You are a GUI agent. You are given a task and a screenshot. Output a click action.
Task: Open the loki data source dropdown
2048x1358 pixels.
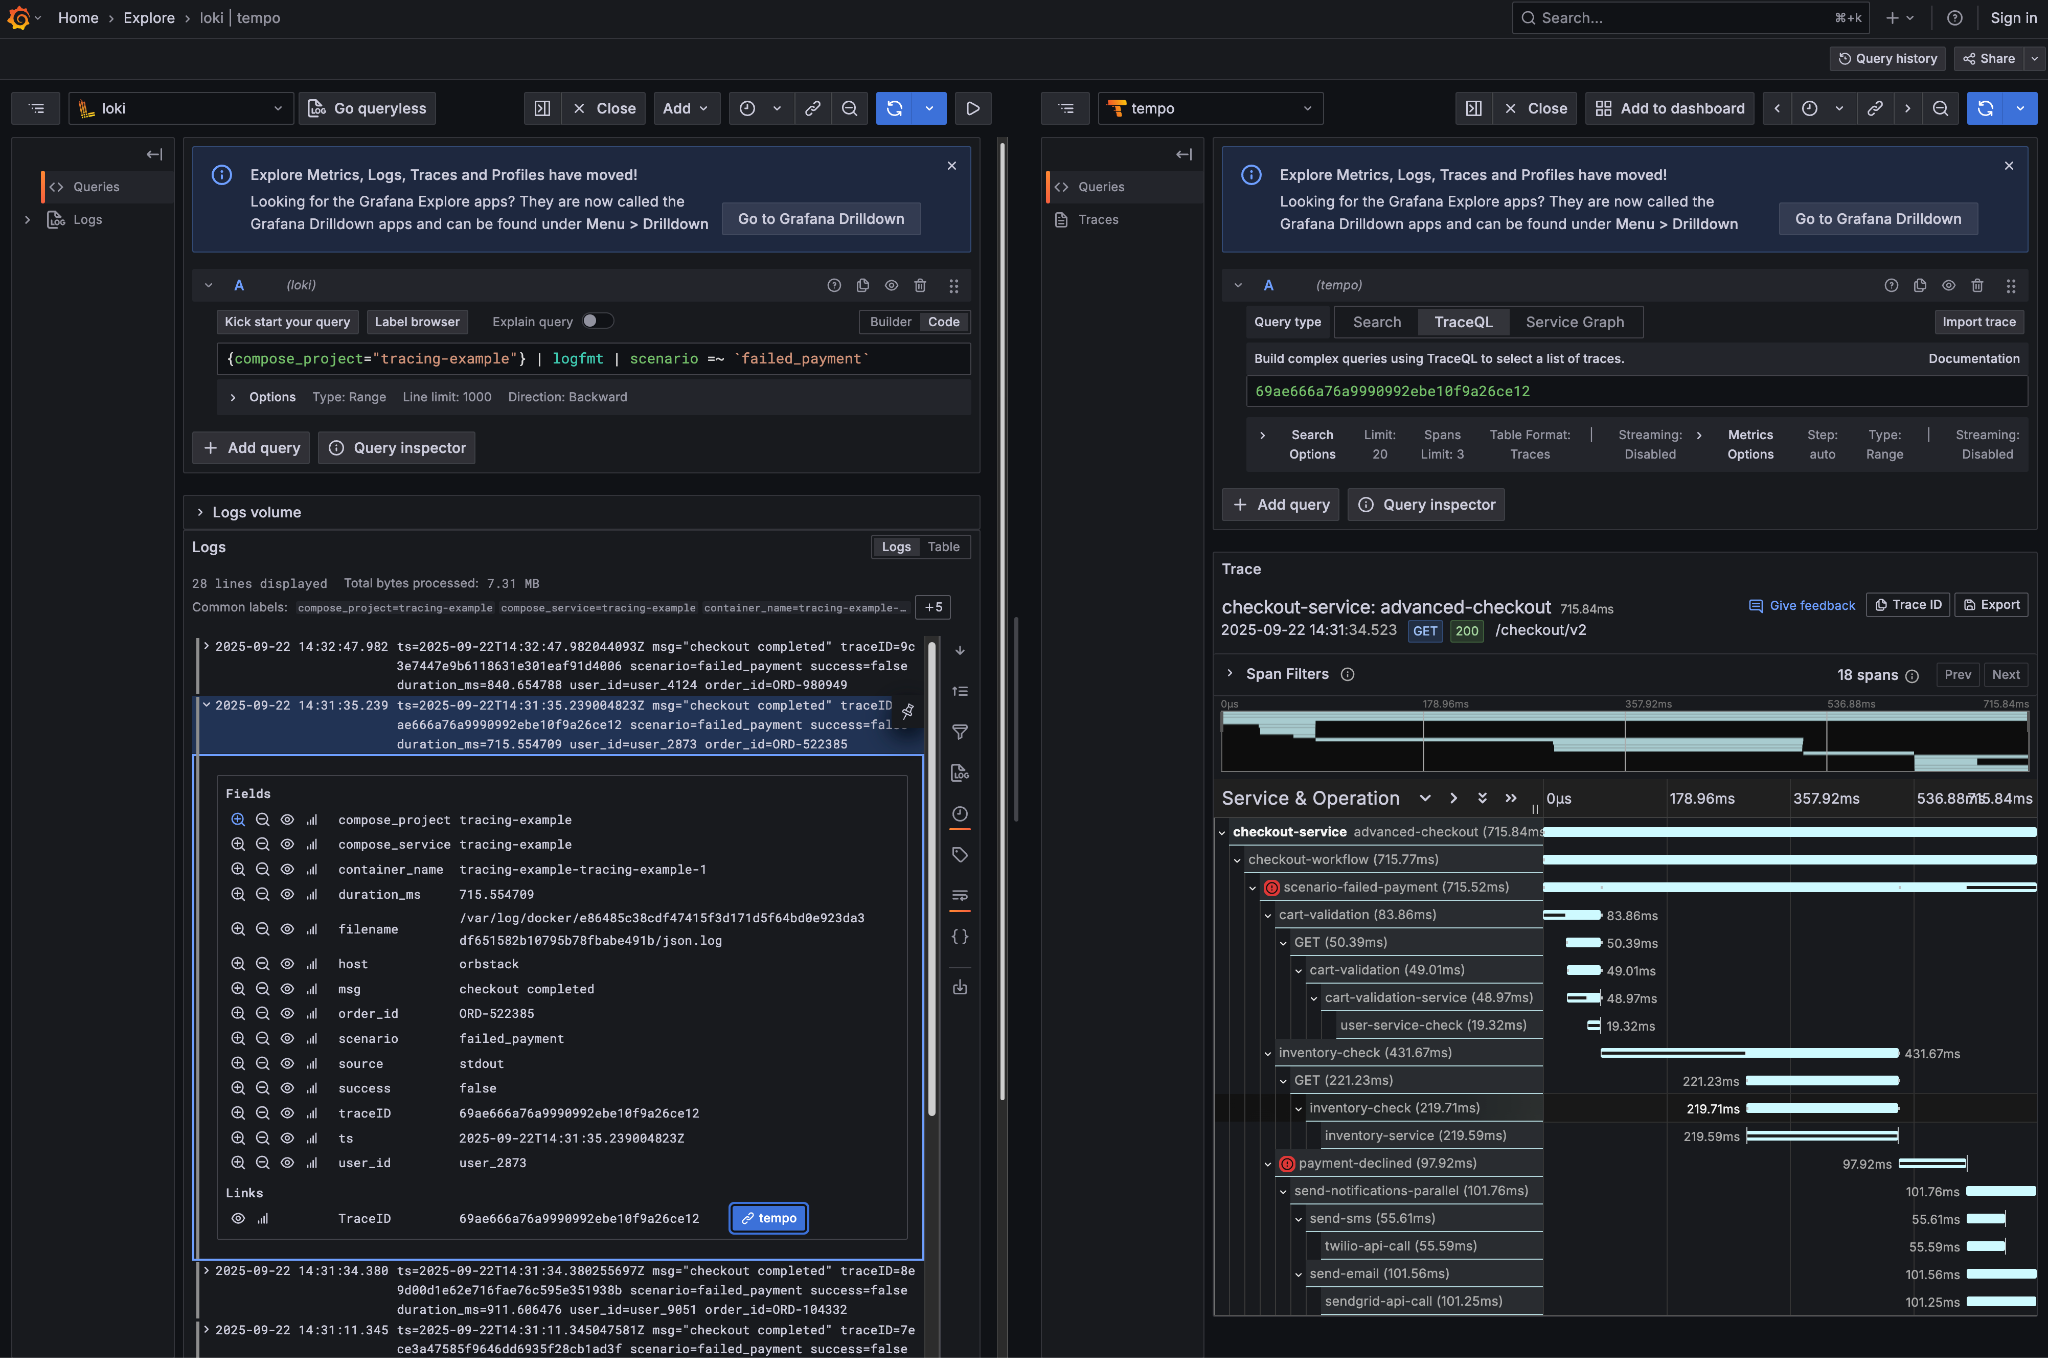click(182, 109)
